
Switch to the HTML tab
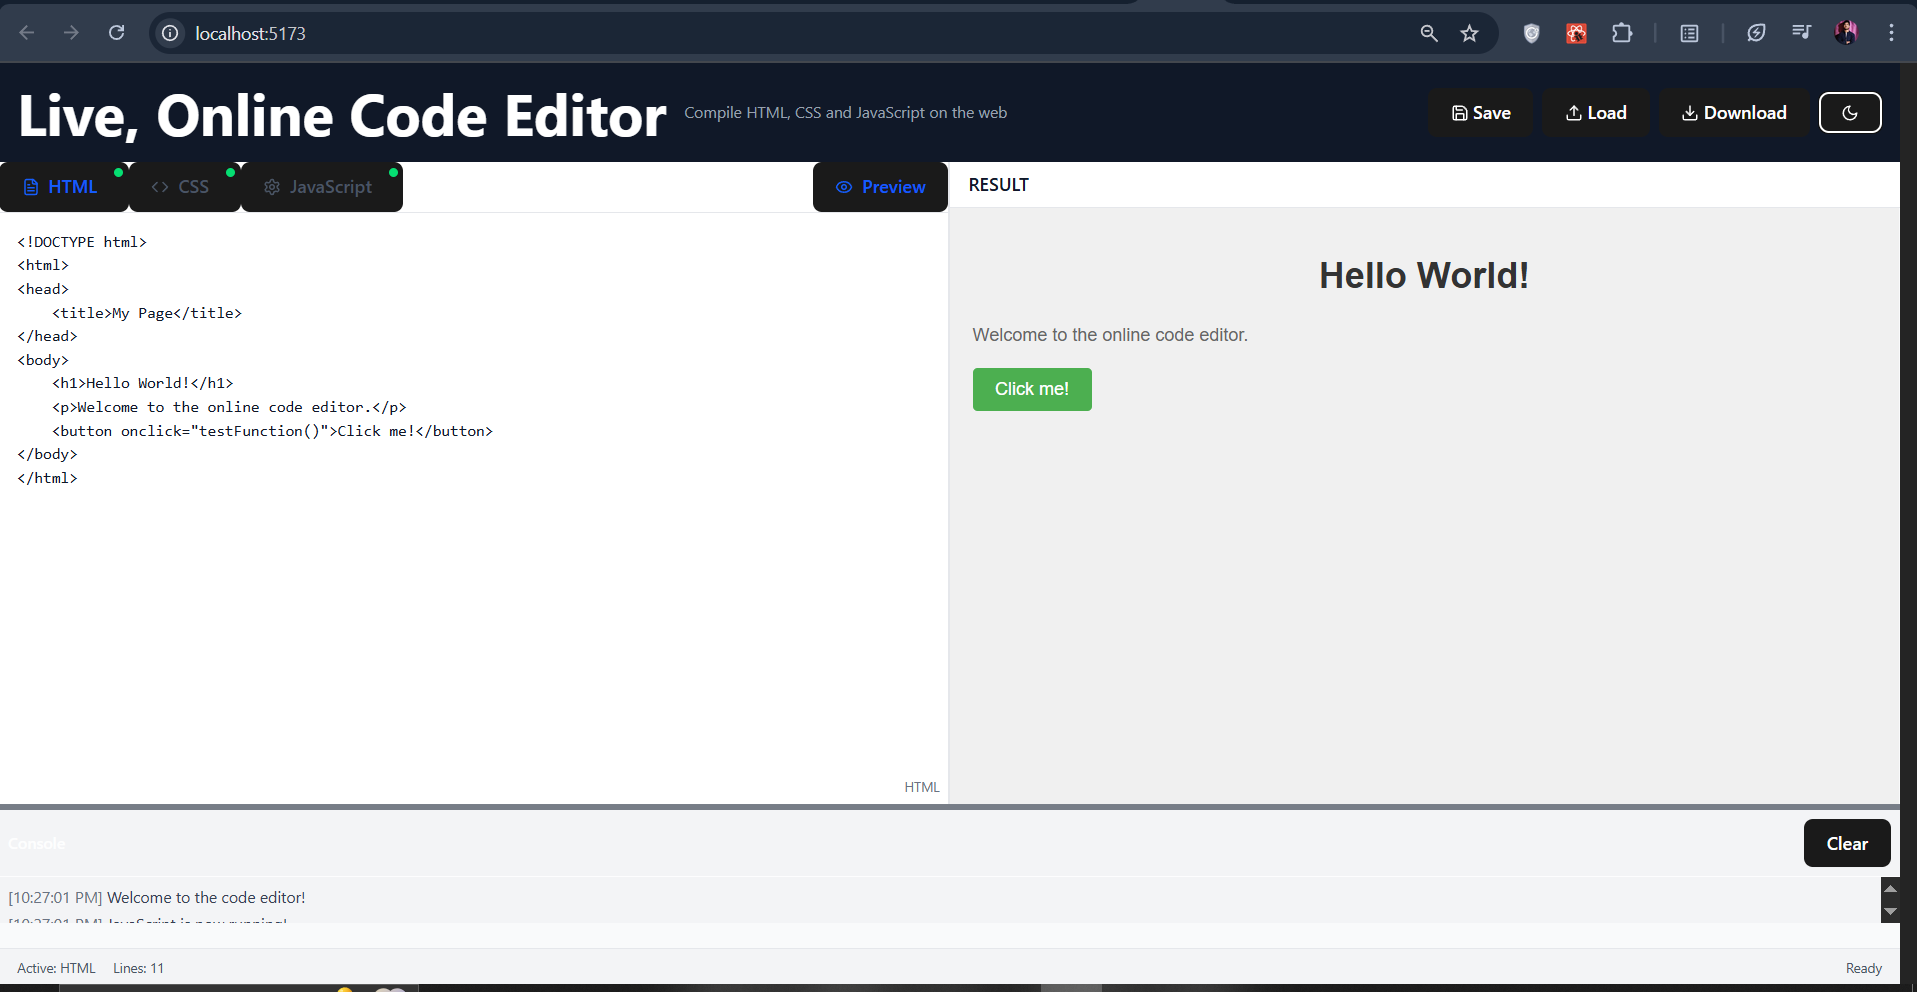62,187
